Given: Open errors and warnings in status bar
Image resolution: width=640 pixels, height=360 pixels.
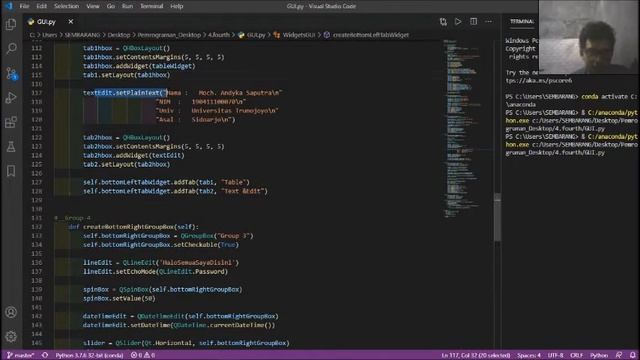Looking at the screenshot, I should pyautogui.click(x=143, y=355).
